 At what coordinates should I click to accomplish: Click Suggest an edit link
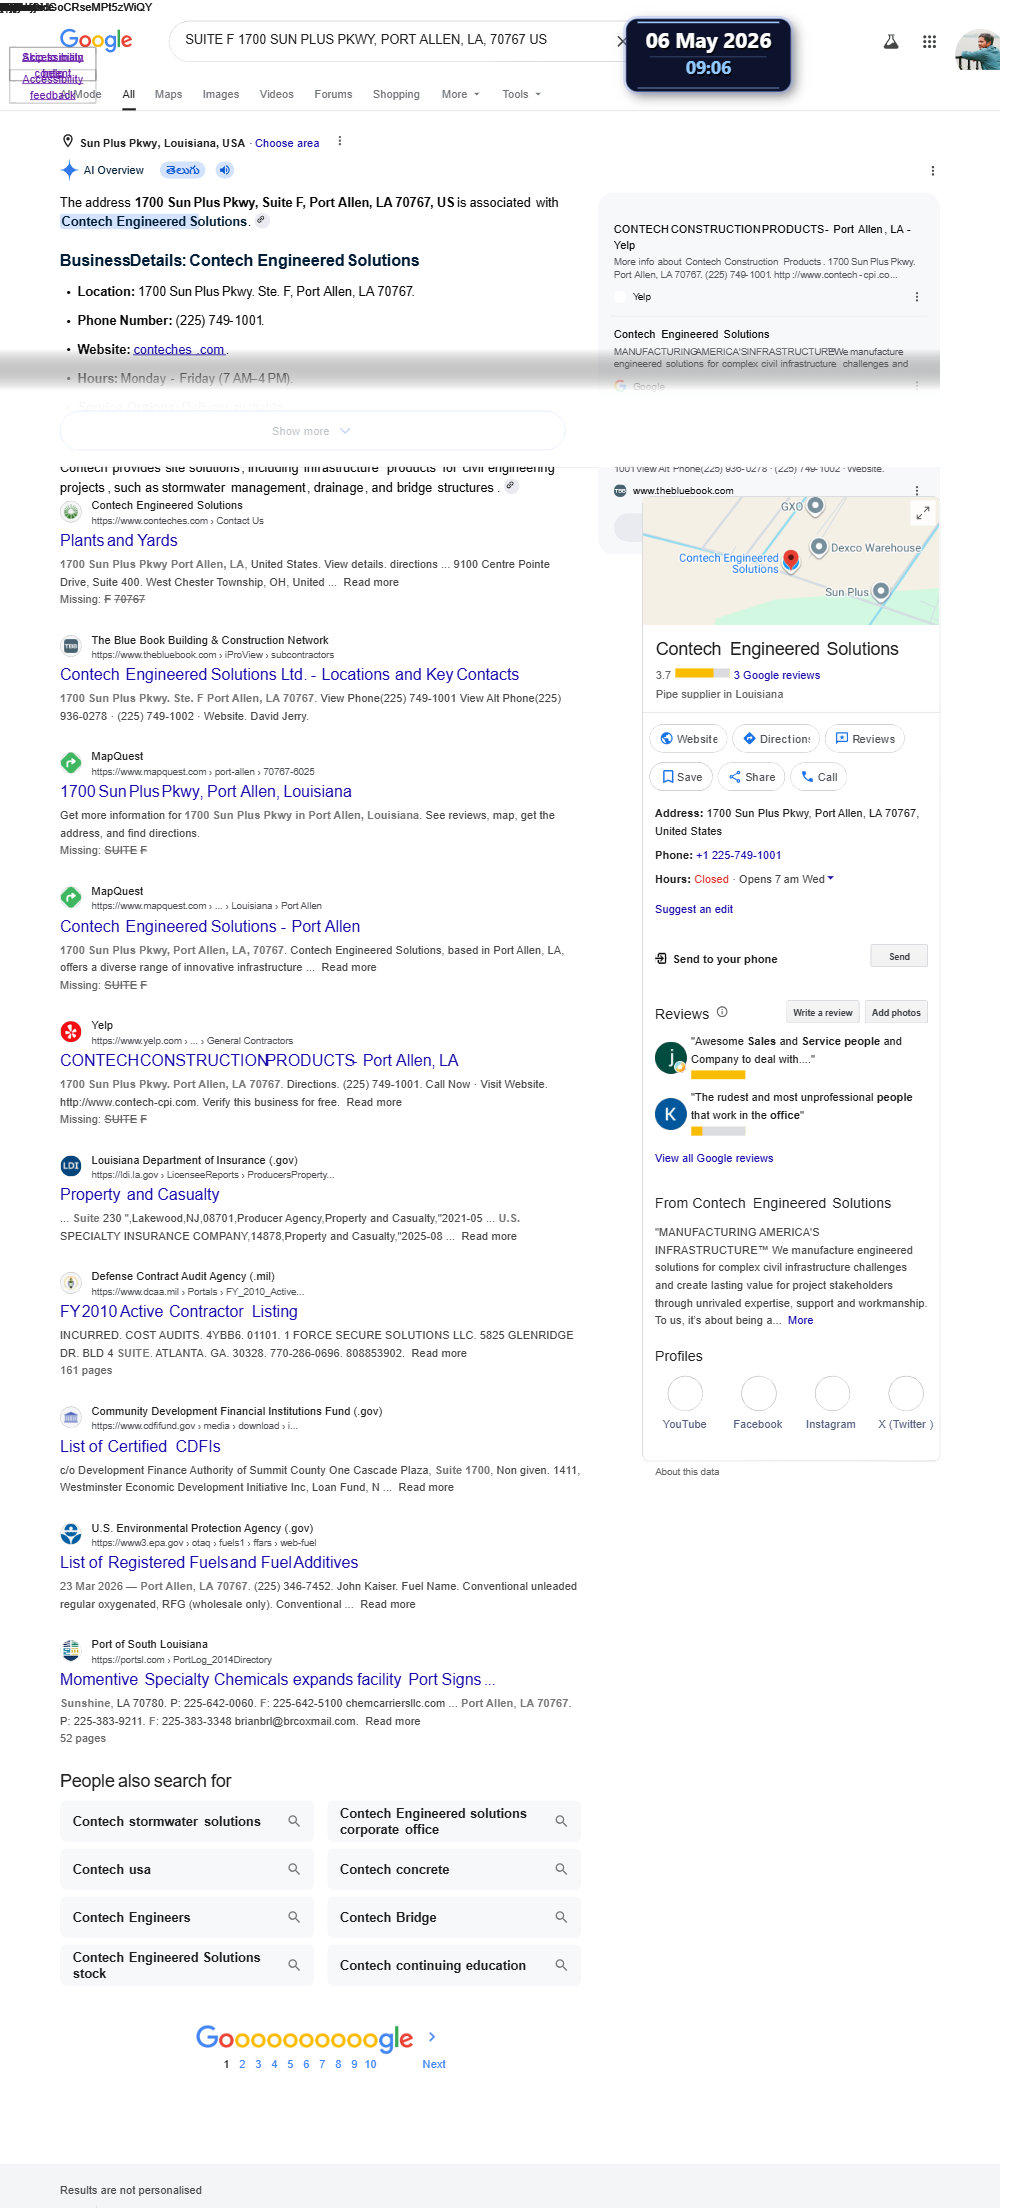[x=694, y=909]
